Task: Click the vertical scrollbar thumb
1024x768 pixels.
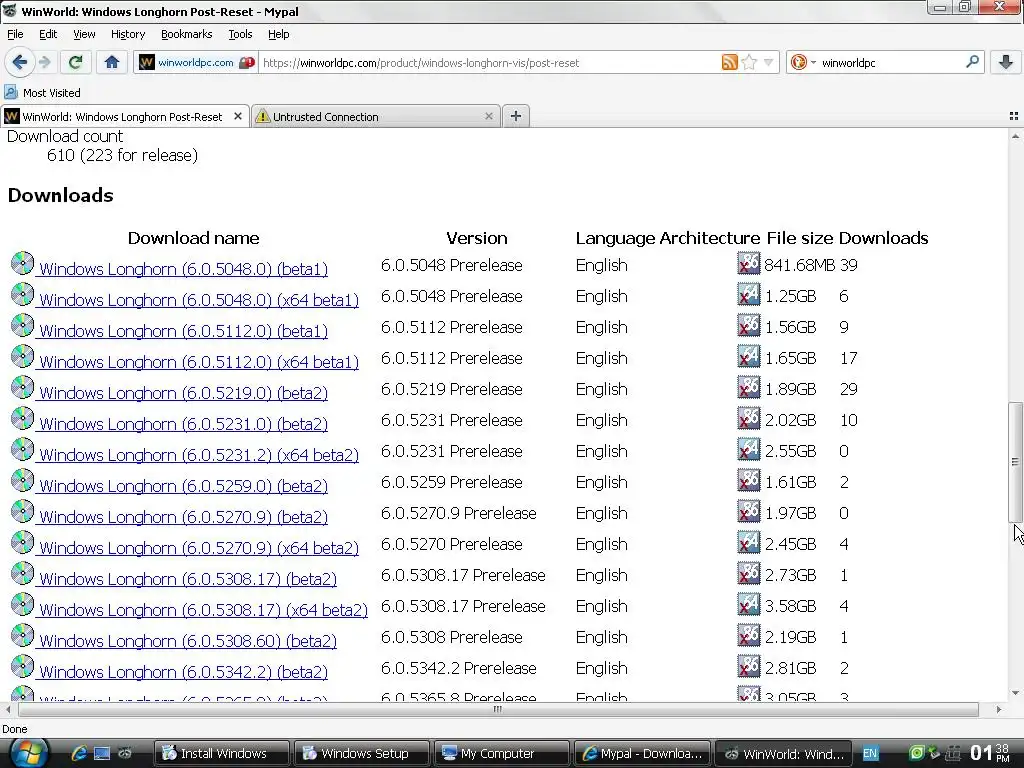Action: point(1016,462)
